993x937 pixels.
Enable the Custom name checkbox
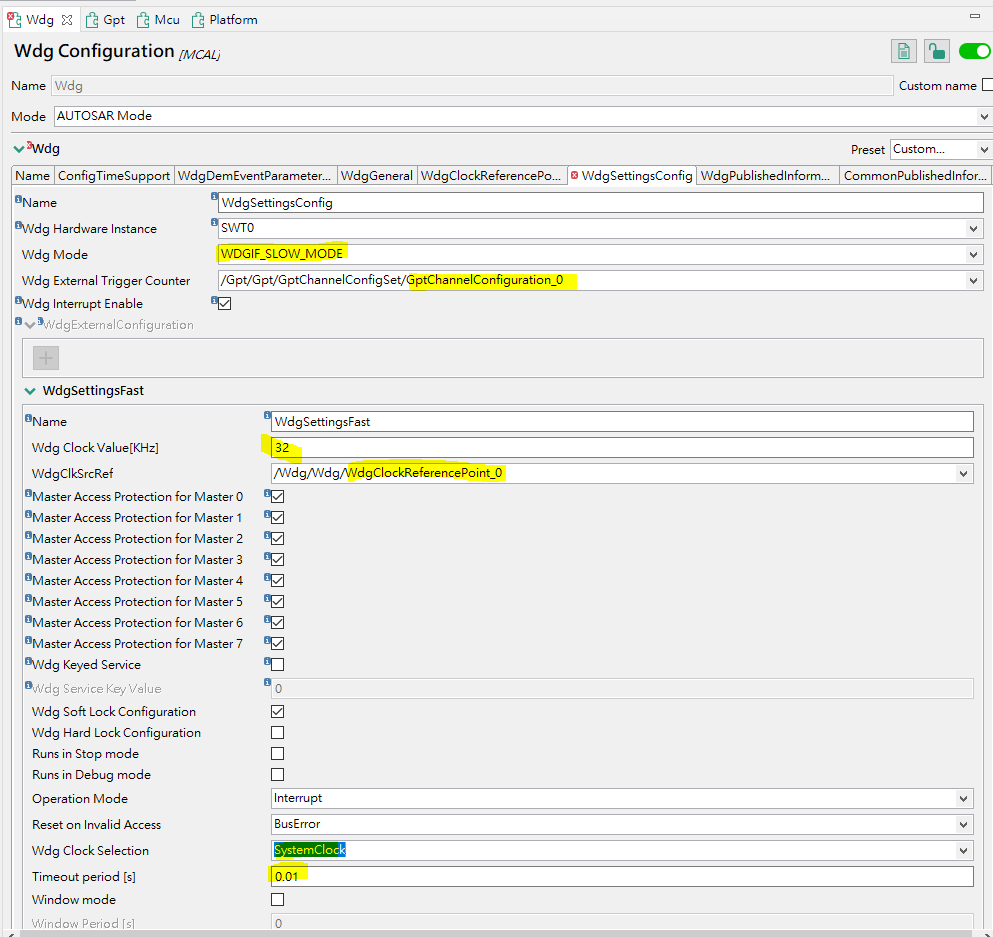coord(987,85)
